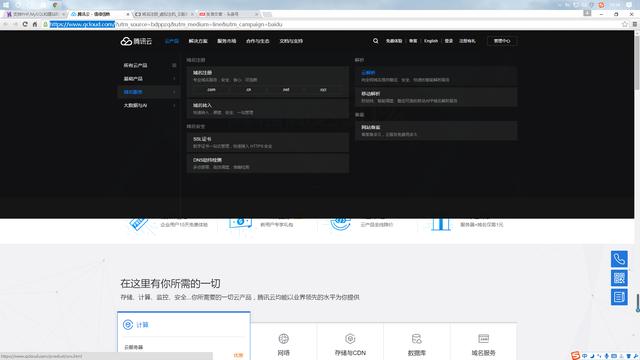640x360 pixels.
Task: Click the 云产品 discount promo circular icon
Action: coord(340,224)
